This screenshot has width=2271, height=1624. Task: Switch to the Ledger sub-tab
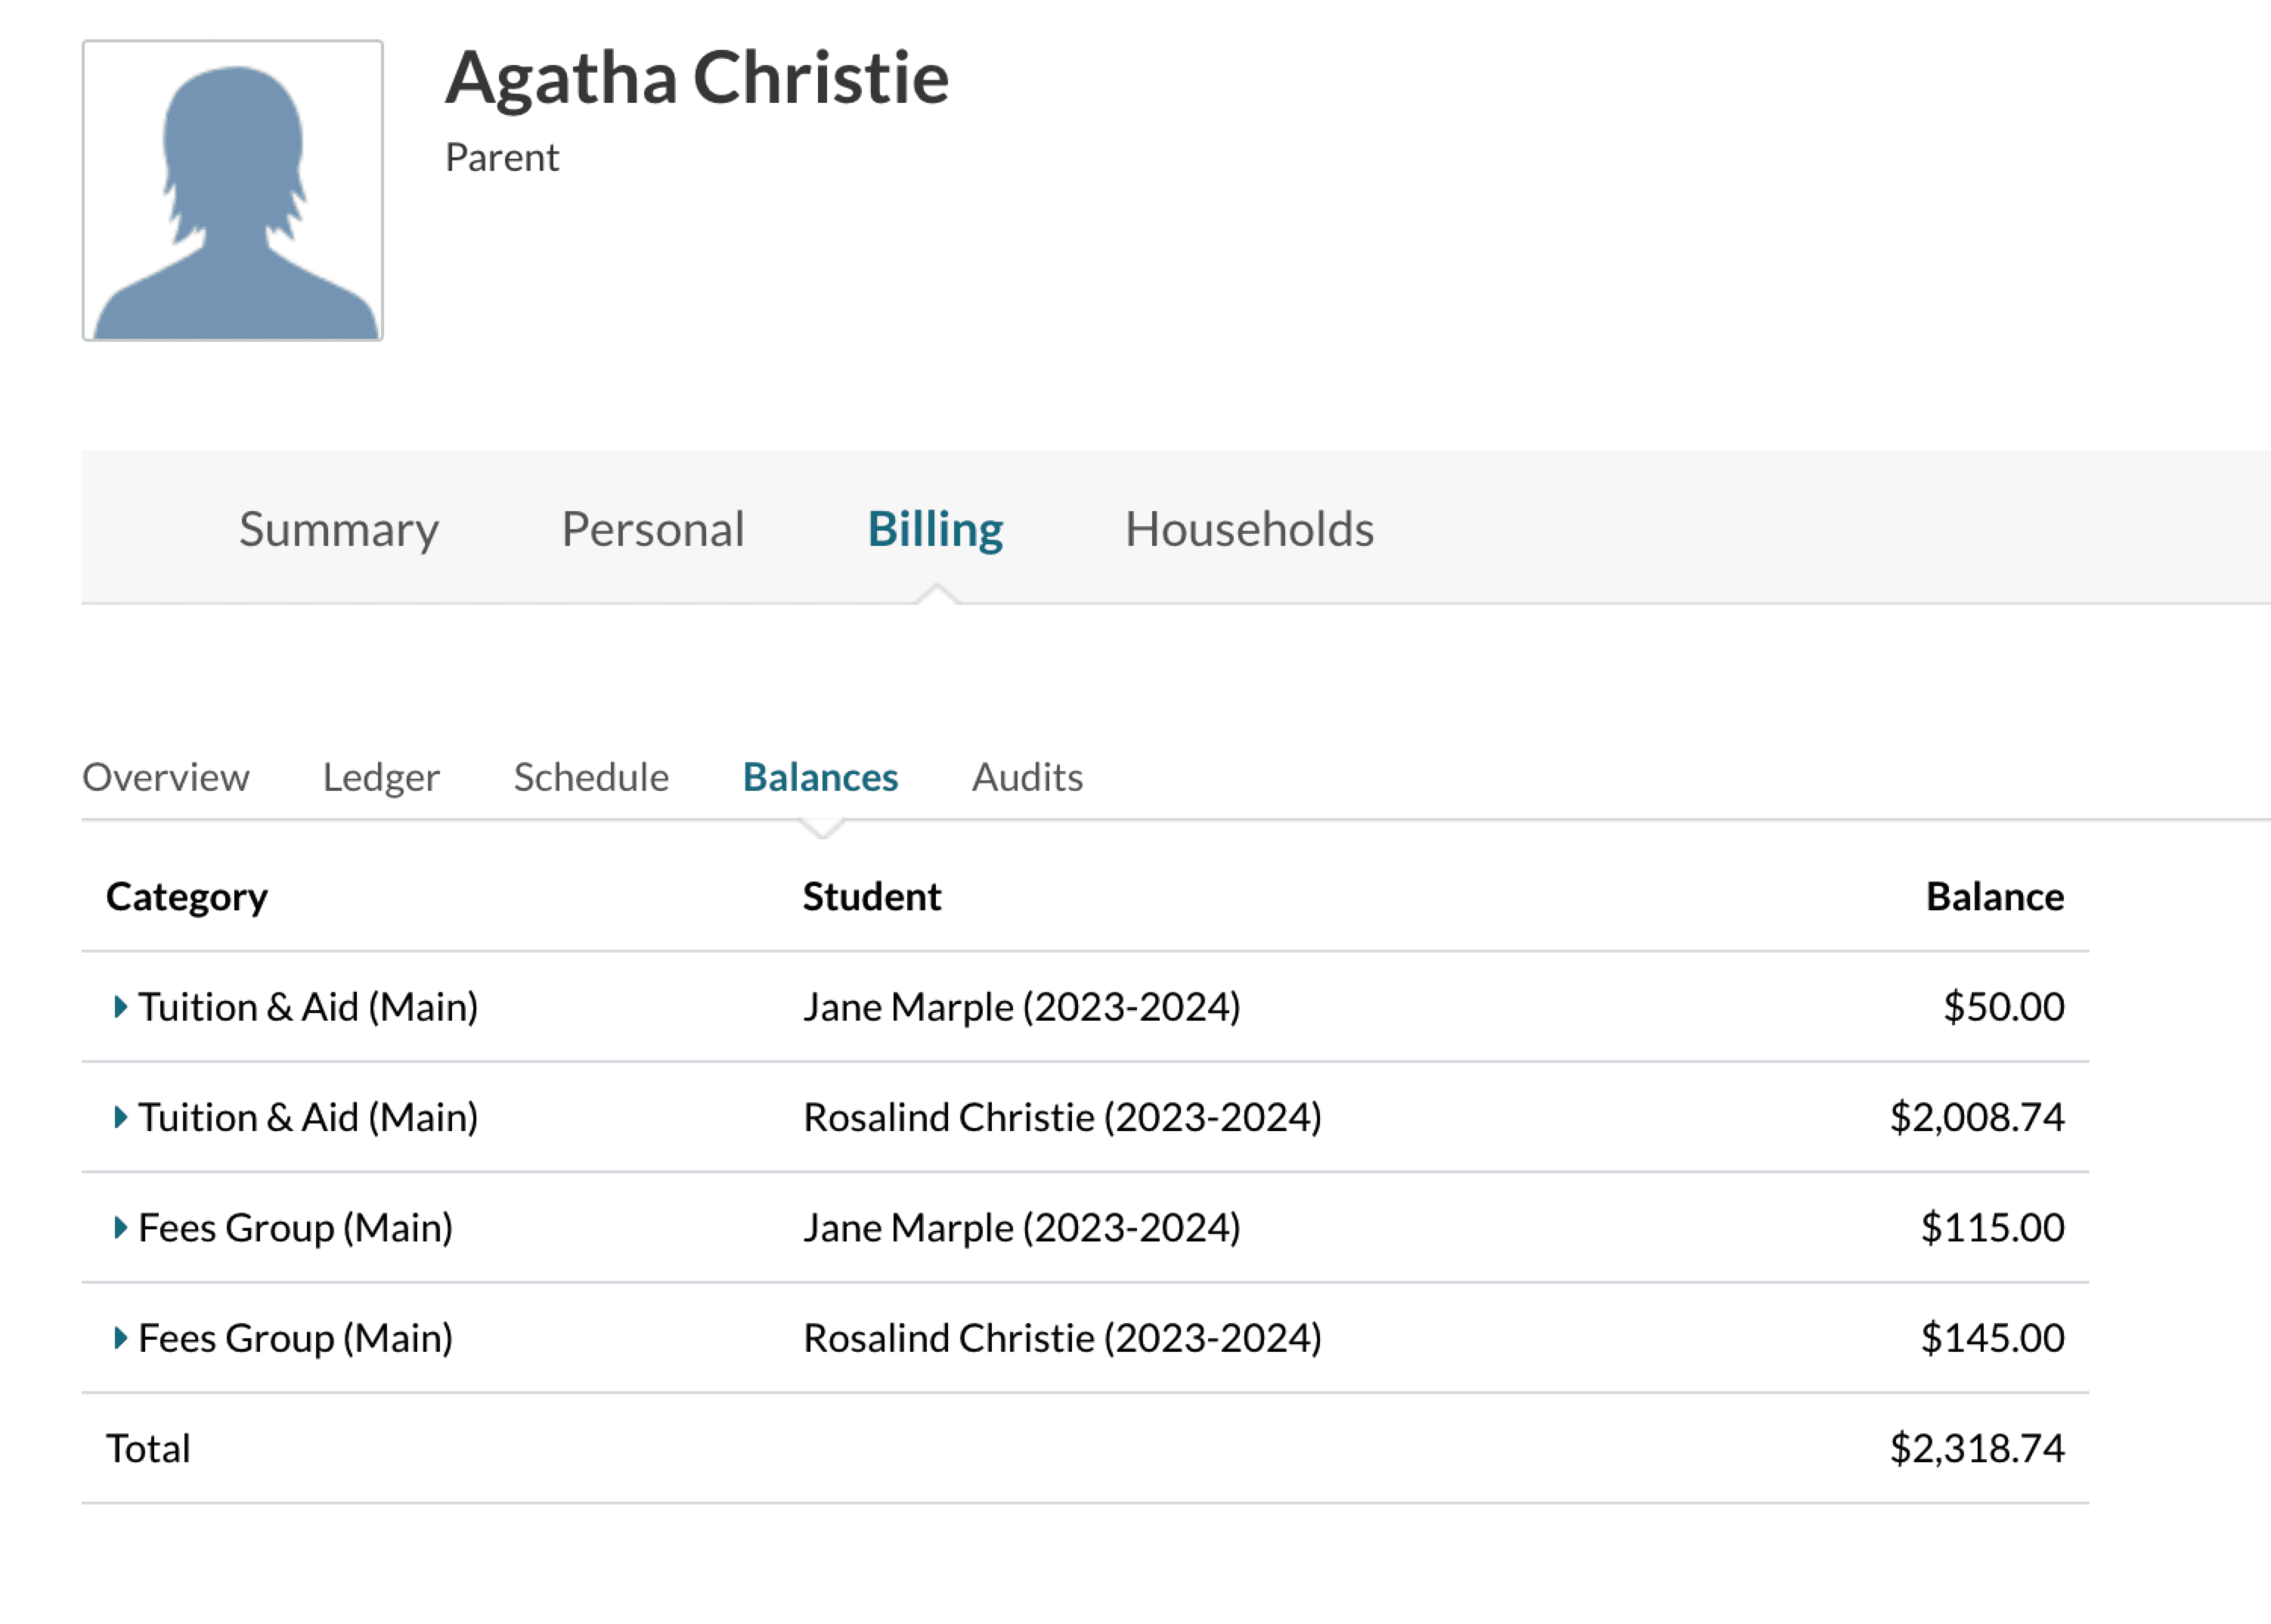381,777
